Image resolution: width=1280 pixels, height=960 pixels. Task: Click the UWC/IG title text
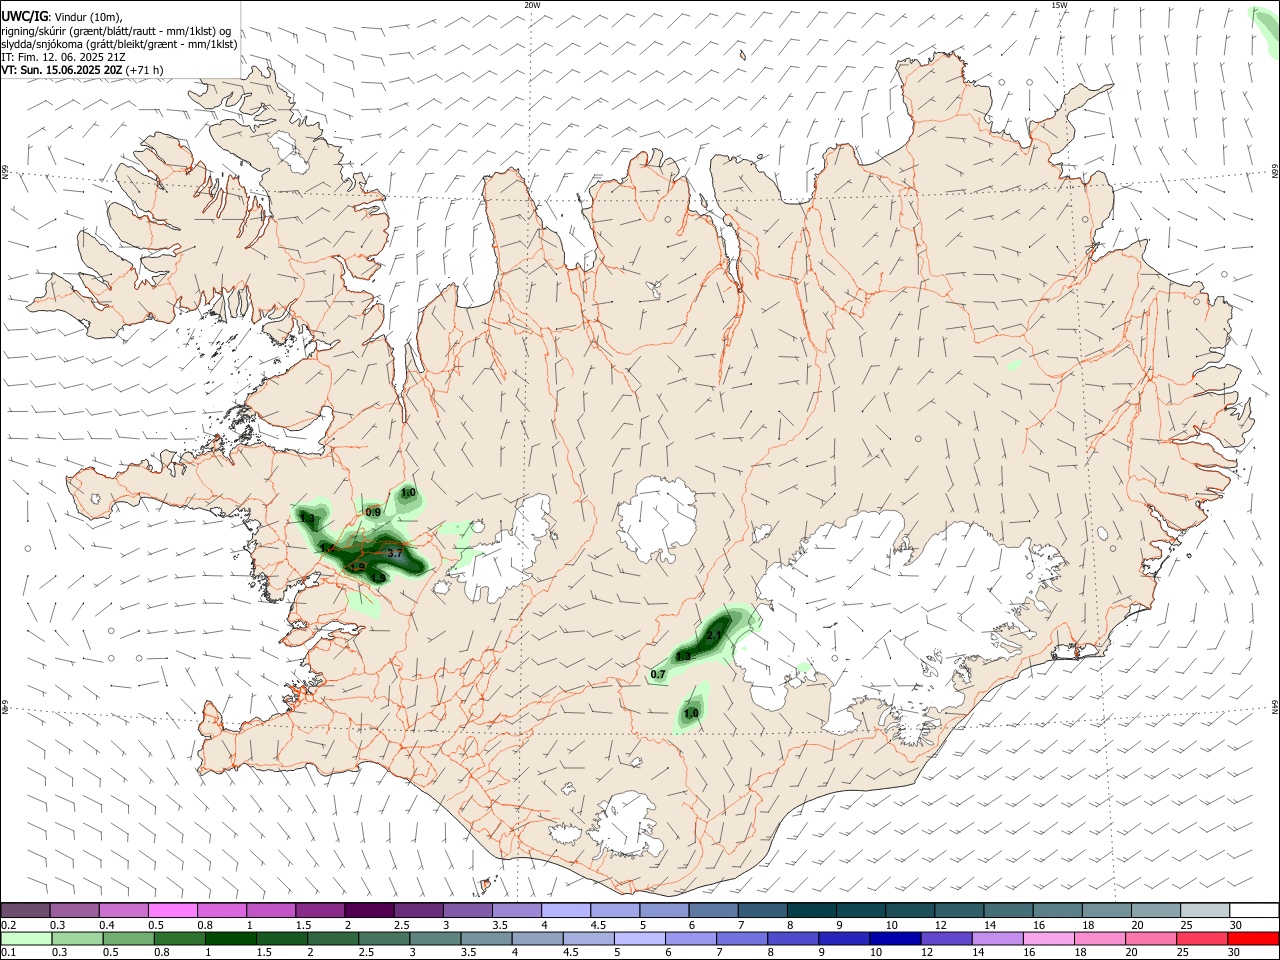24,17
